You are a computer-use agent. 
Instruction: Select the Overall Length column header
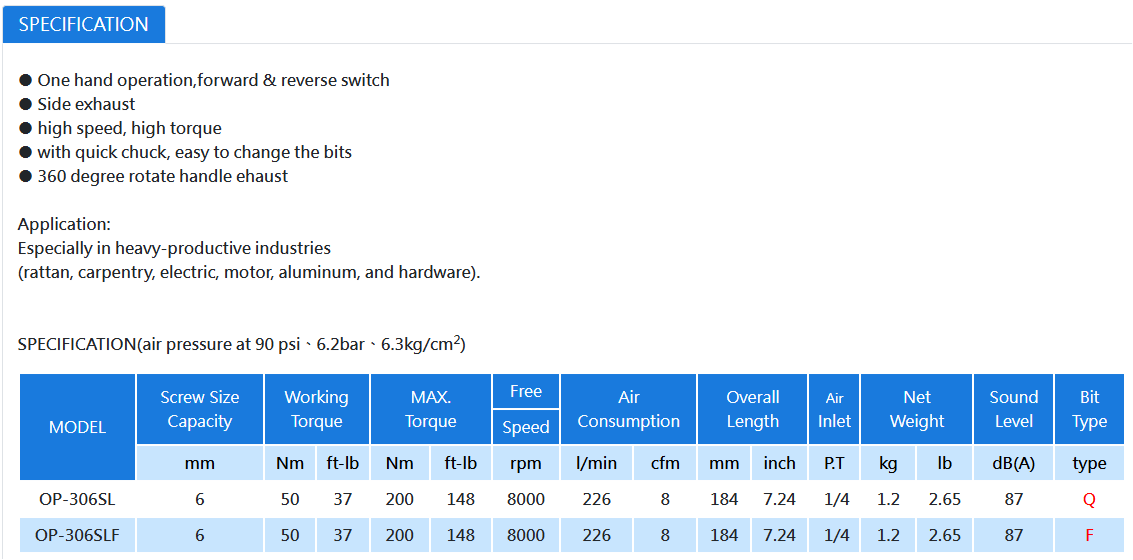point(752,409)
